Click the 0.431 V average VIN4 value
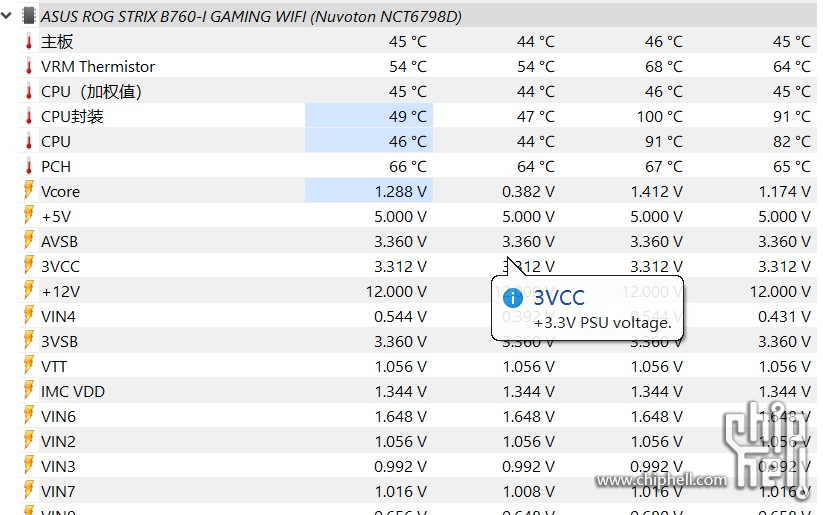 [x=785, y=317]
